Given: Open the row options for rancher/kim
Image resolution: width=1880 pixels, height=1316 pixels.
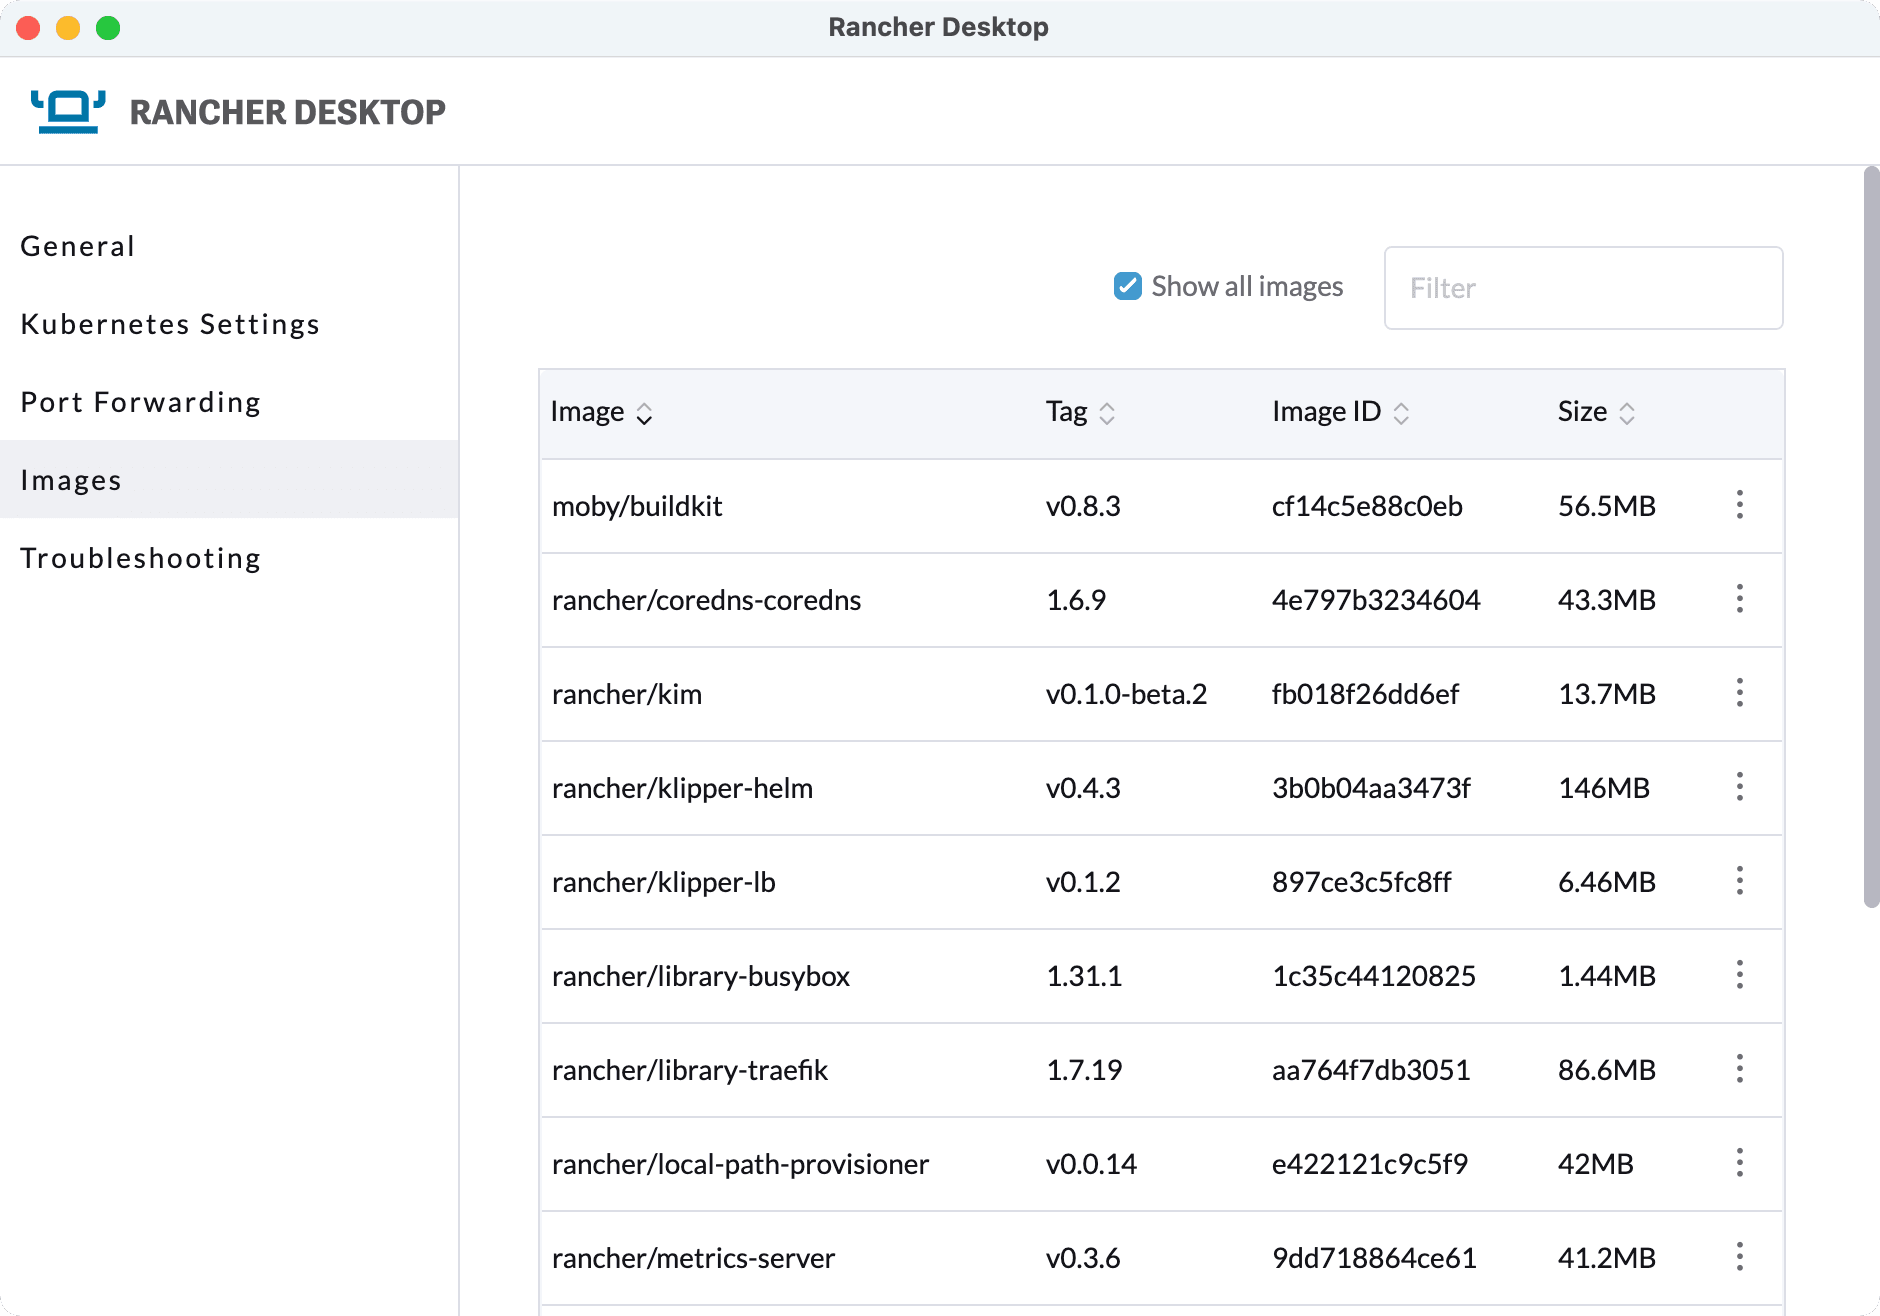Looking at the screenshot, I should (1740, 693).
